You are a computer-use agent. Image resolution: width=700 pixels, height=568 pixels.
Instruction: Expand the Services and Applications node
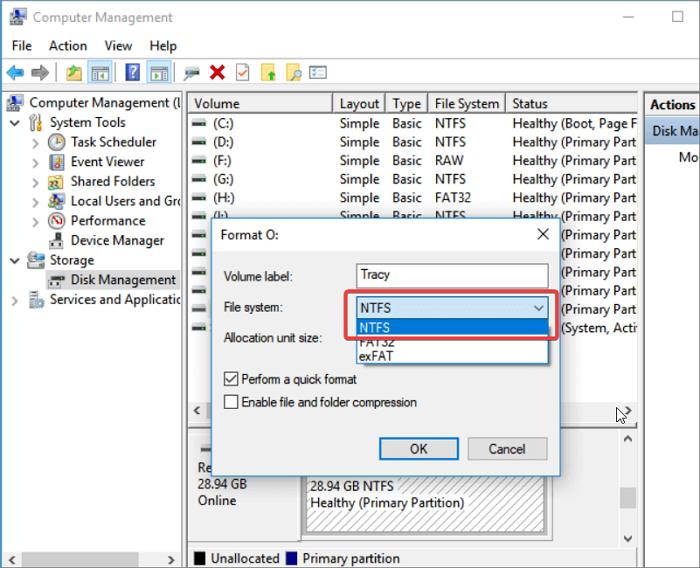[x=15, y=300]
